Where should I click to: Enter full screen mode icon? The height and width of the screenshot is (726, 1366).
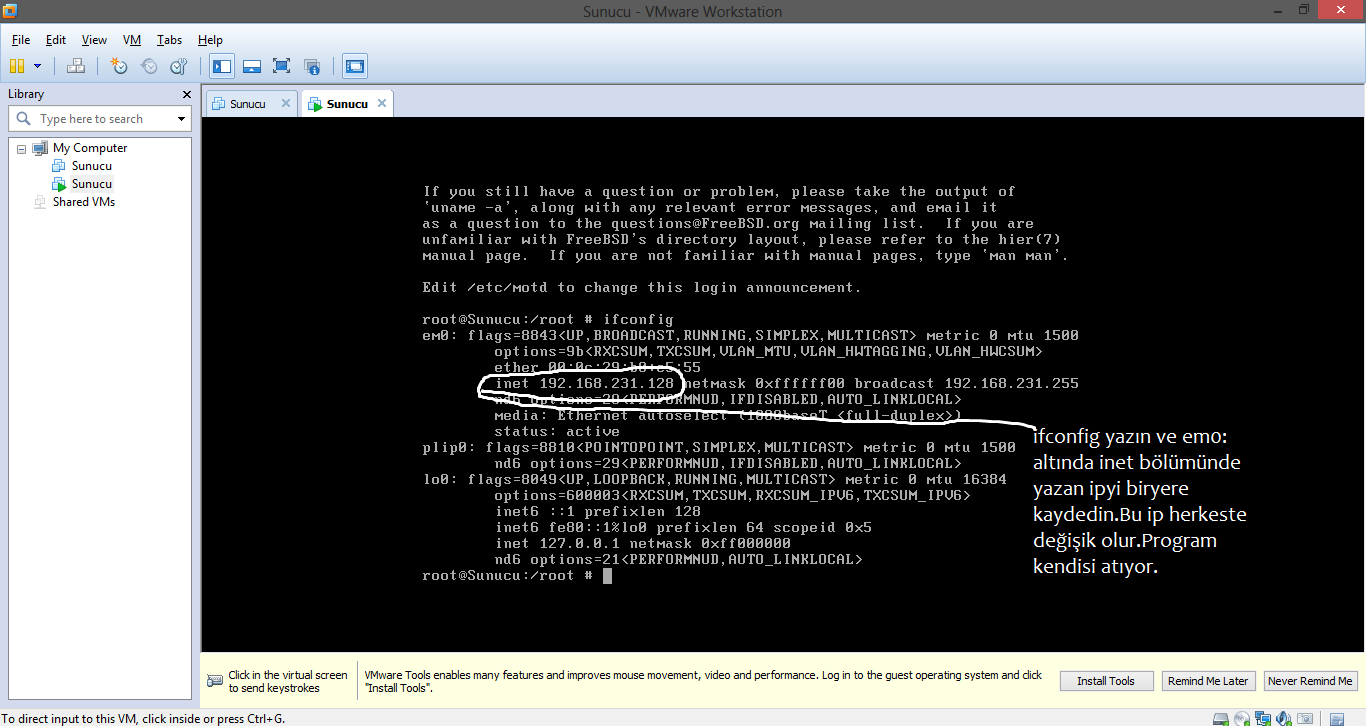pos(282,66)
